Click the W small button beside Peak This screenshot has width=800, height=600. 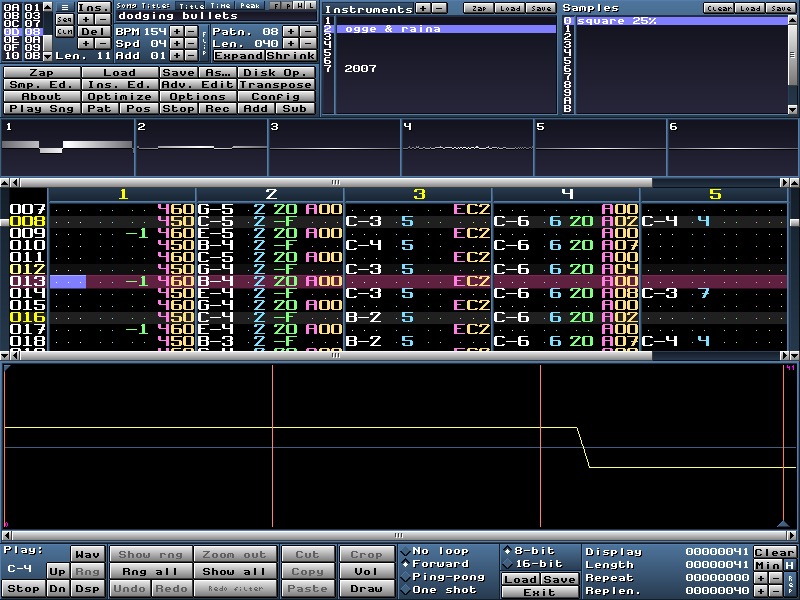click(299, 6)
